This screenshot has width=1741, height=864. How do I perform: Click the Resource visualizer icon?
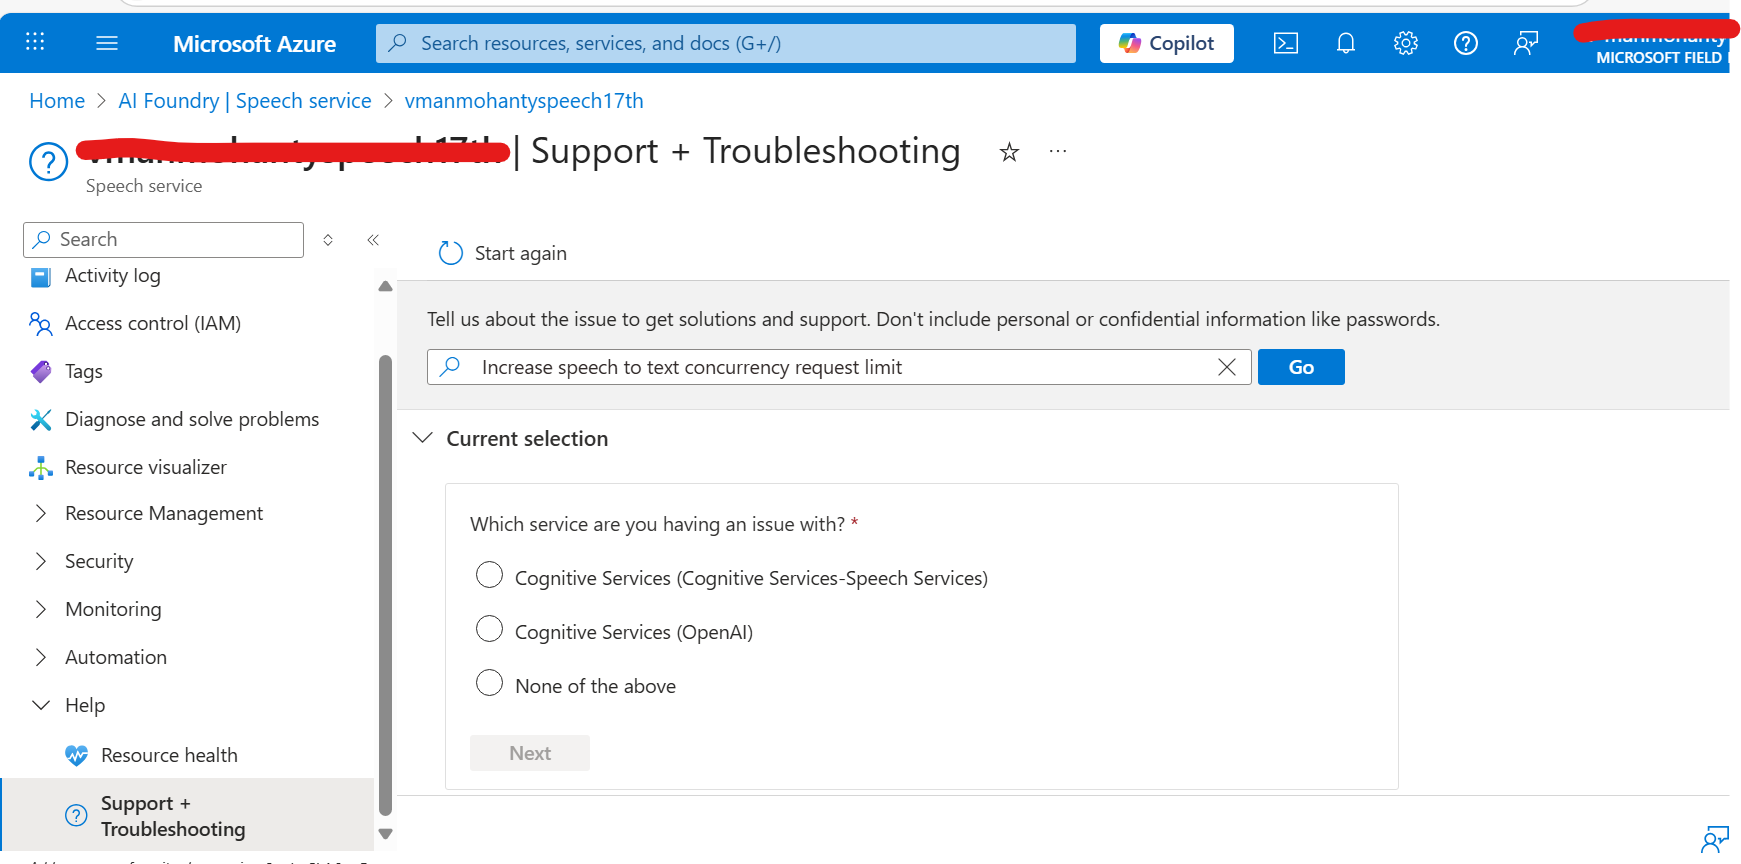[40, 467]
